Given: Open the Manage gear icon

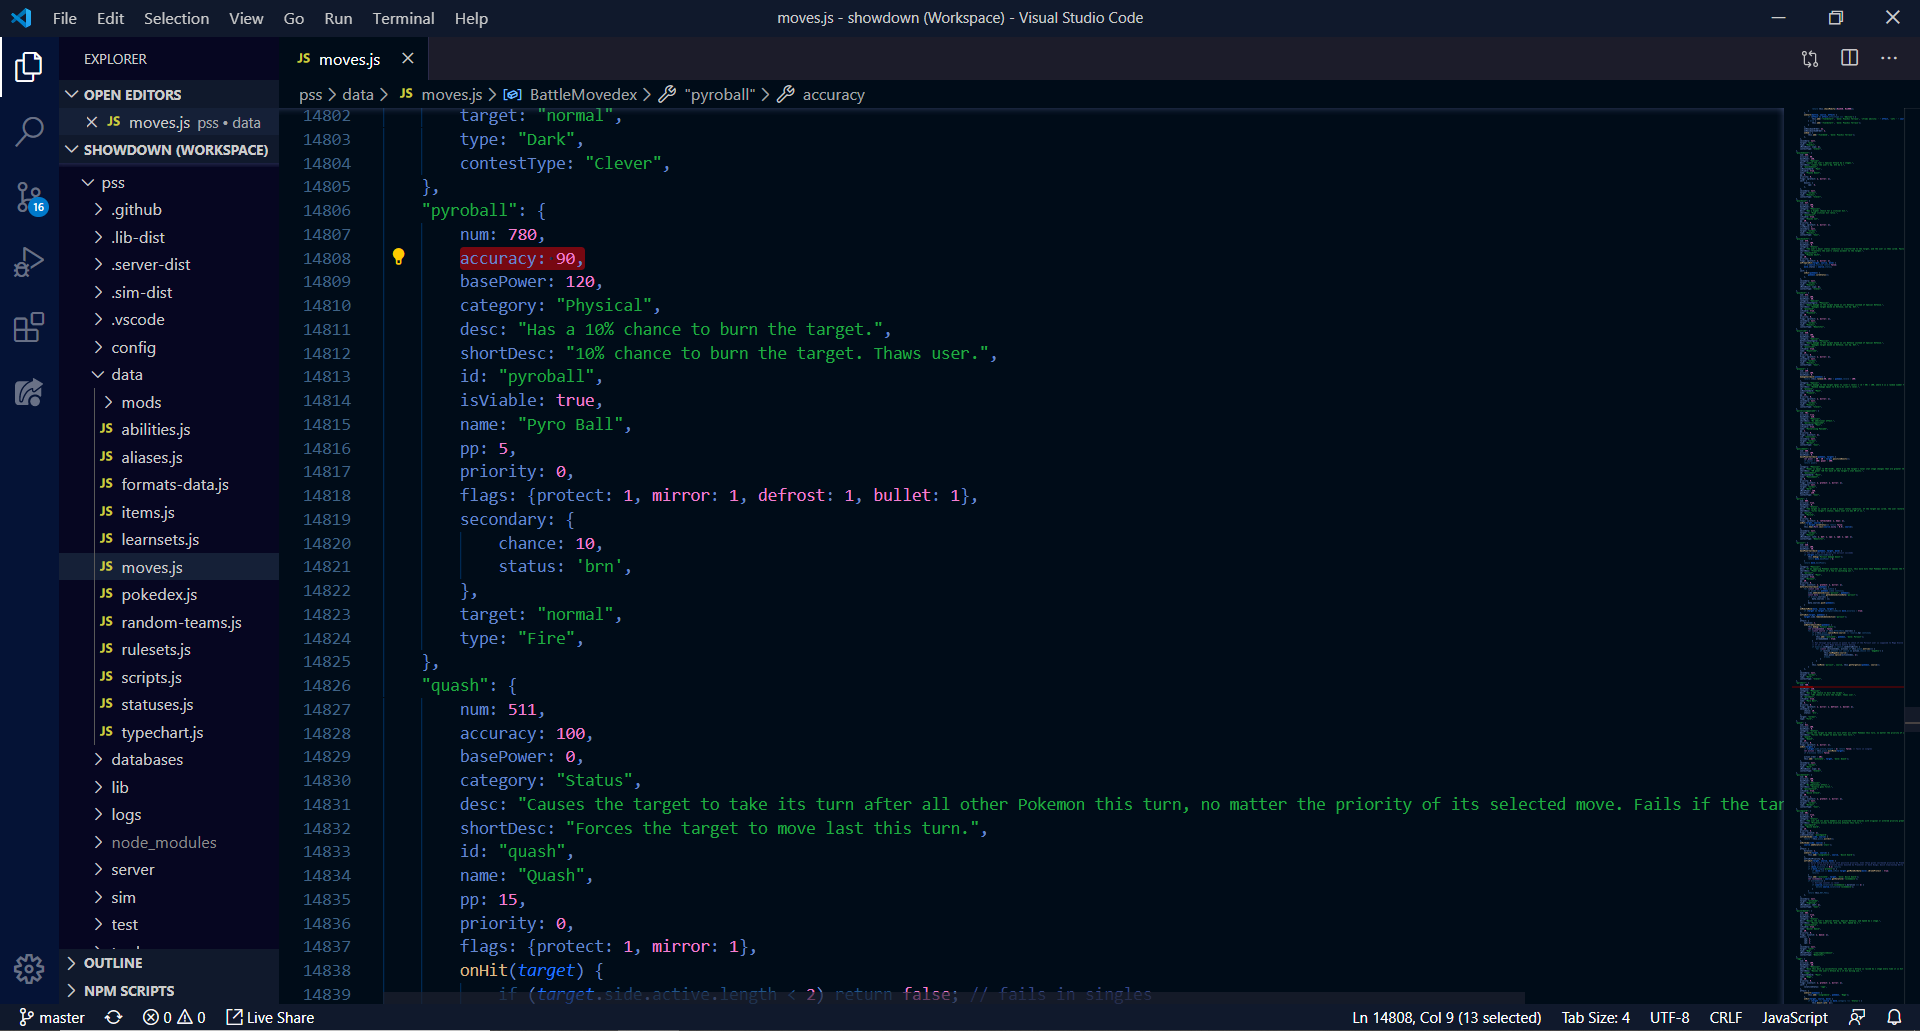Looking at the screenshot, I should pos(29,968).
